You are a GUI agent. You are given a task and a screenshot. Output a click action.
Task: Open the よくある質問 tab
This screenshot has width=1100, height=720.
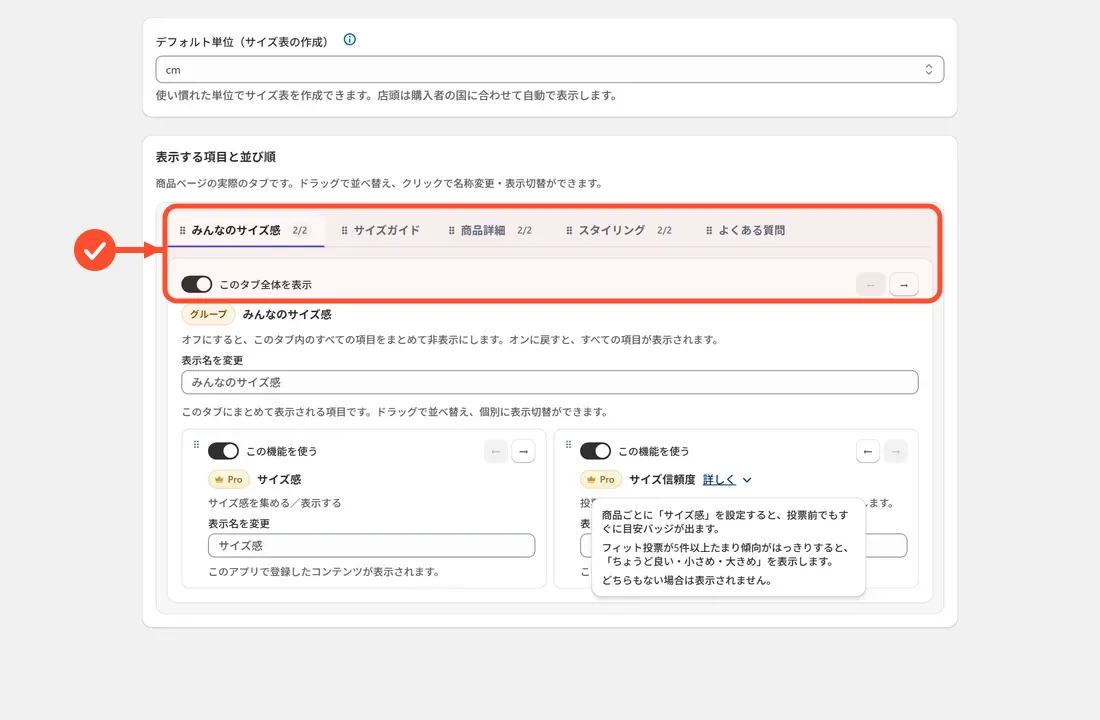[x=745, y=230]
